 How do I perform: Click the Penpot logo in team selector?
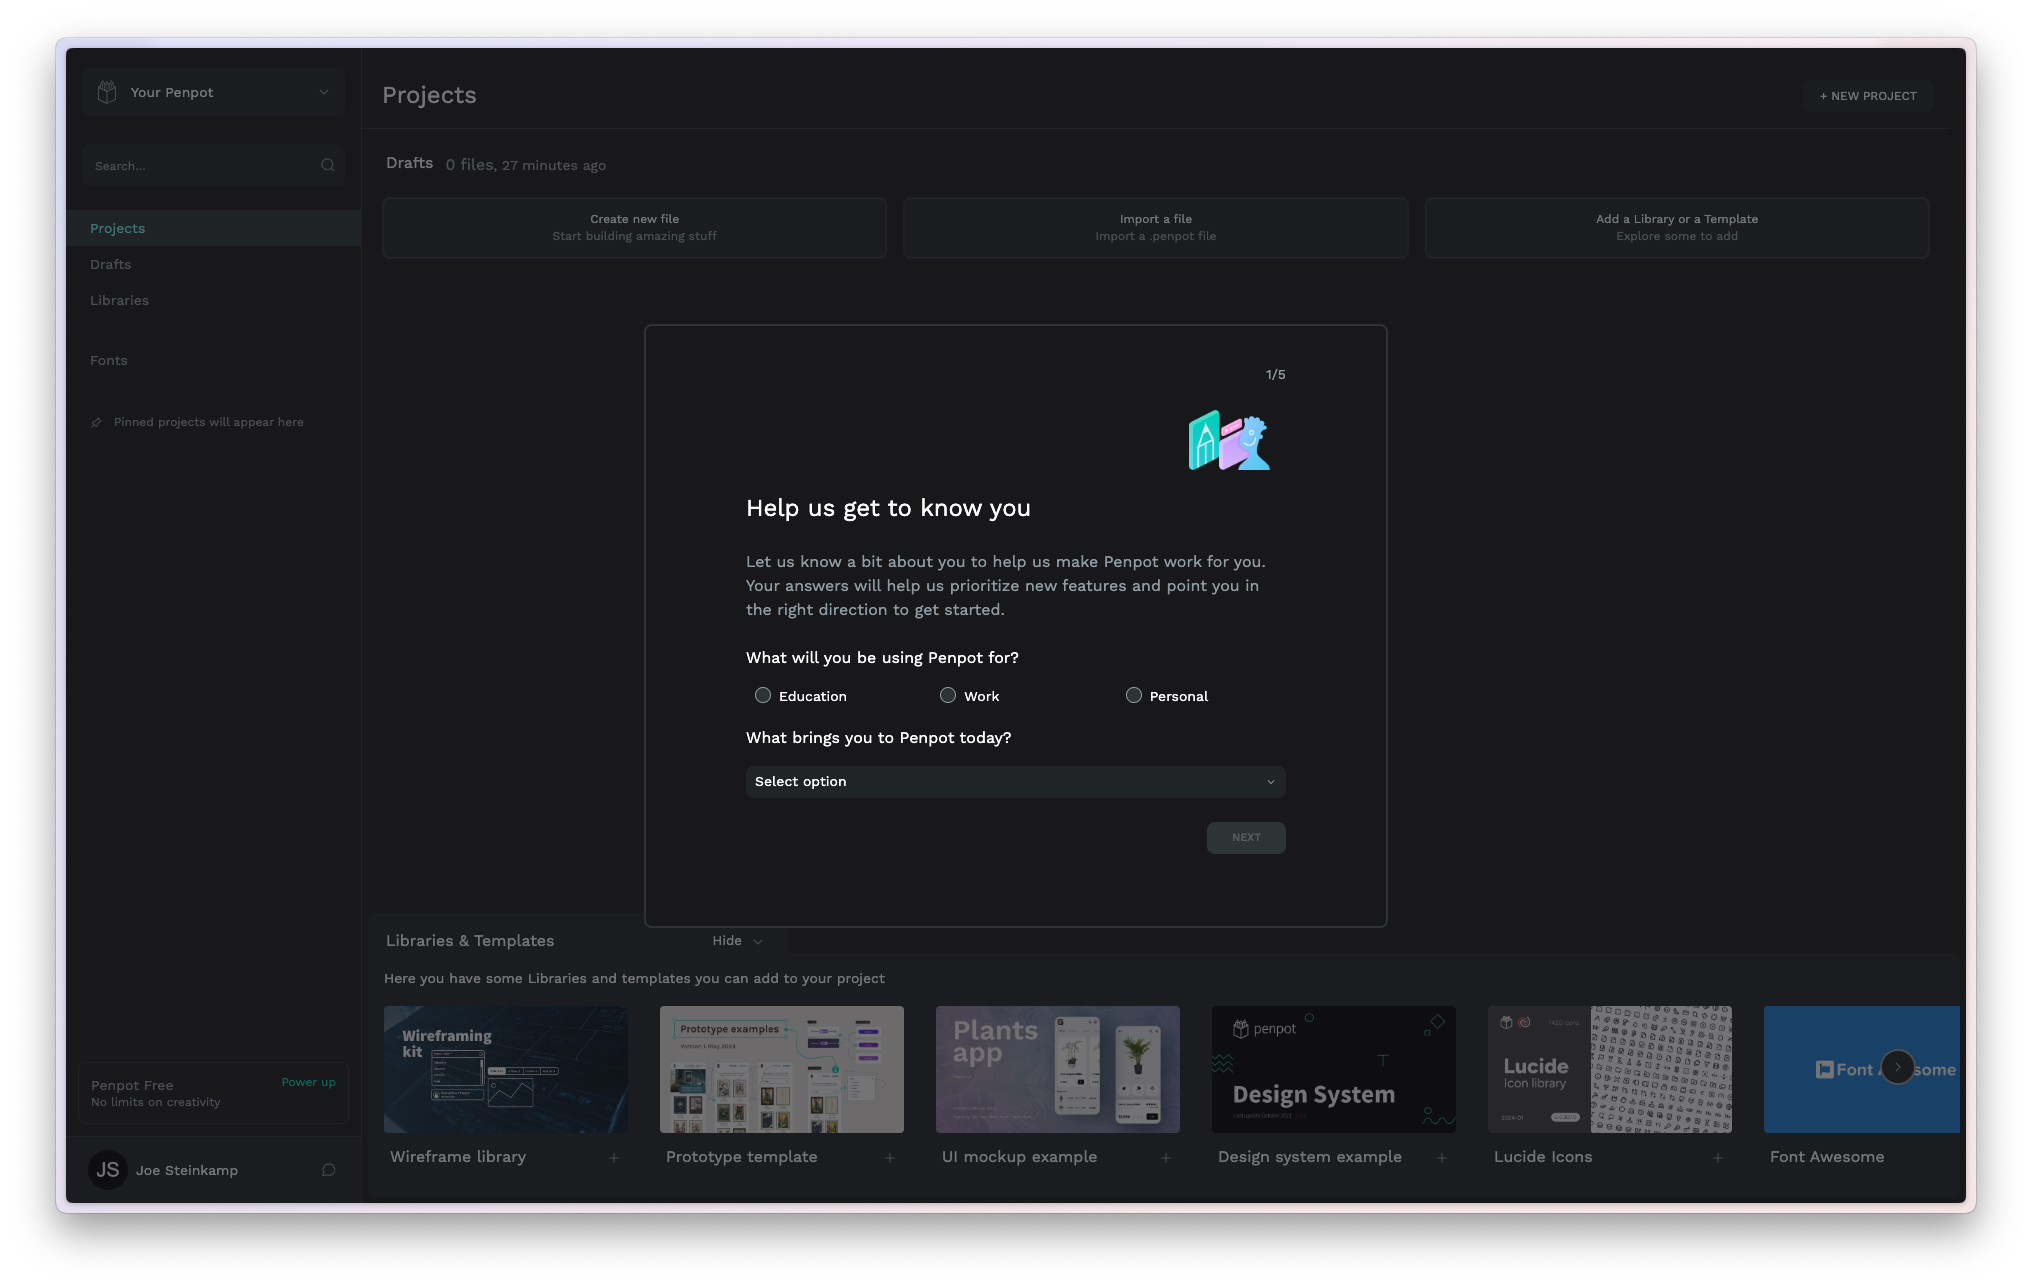[107, 92]
